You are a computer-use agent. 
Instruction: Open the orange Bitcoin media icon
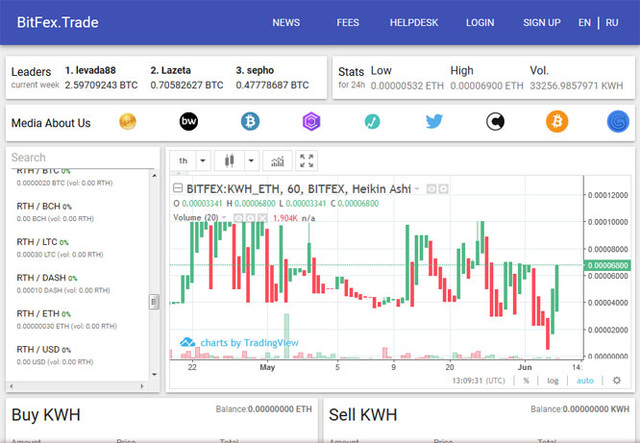(x=557, y=121)
